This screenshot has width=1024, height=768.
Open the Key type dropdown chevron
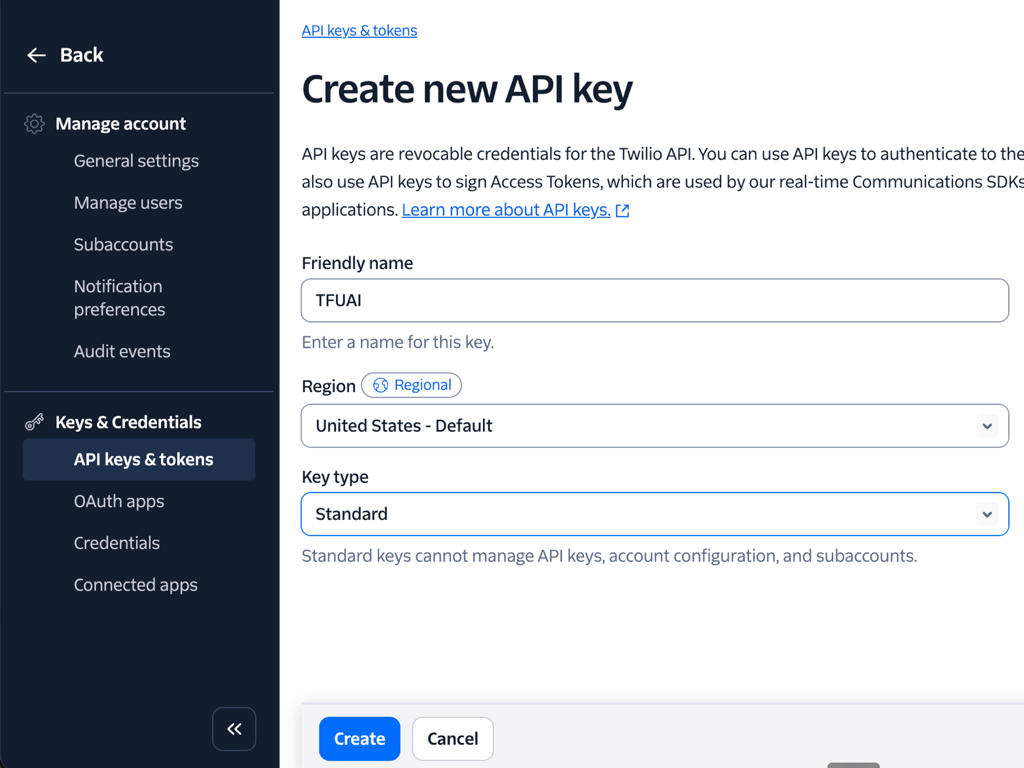pos(987,514)
